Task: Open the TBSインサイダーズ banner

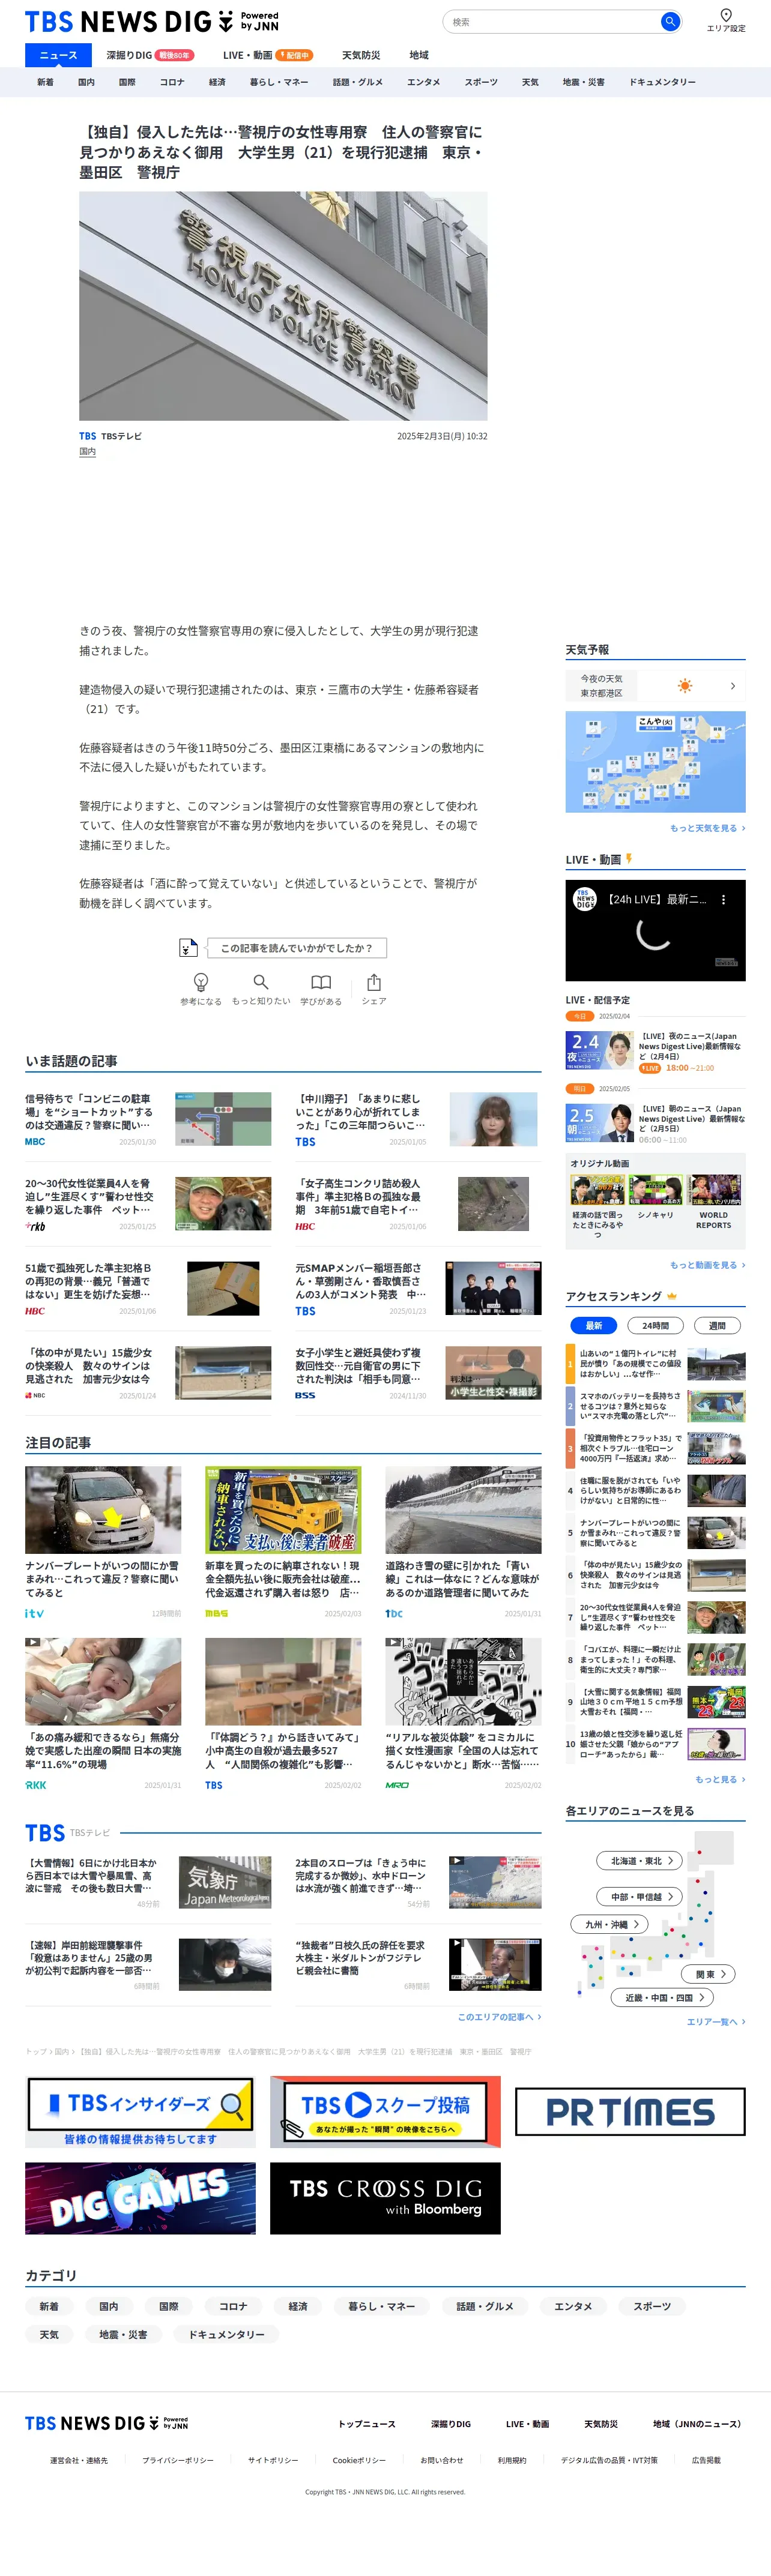Action: click(x=140, y=2112)
